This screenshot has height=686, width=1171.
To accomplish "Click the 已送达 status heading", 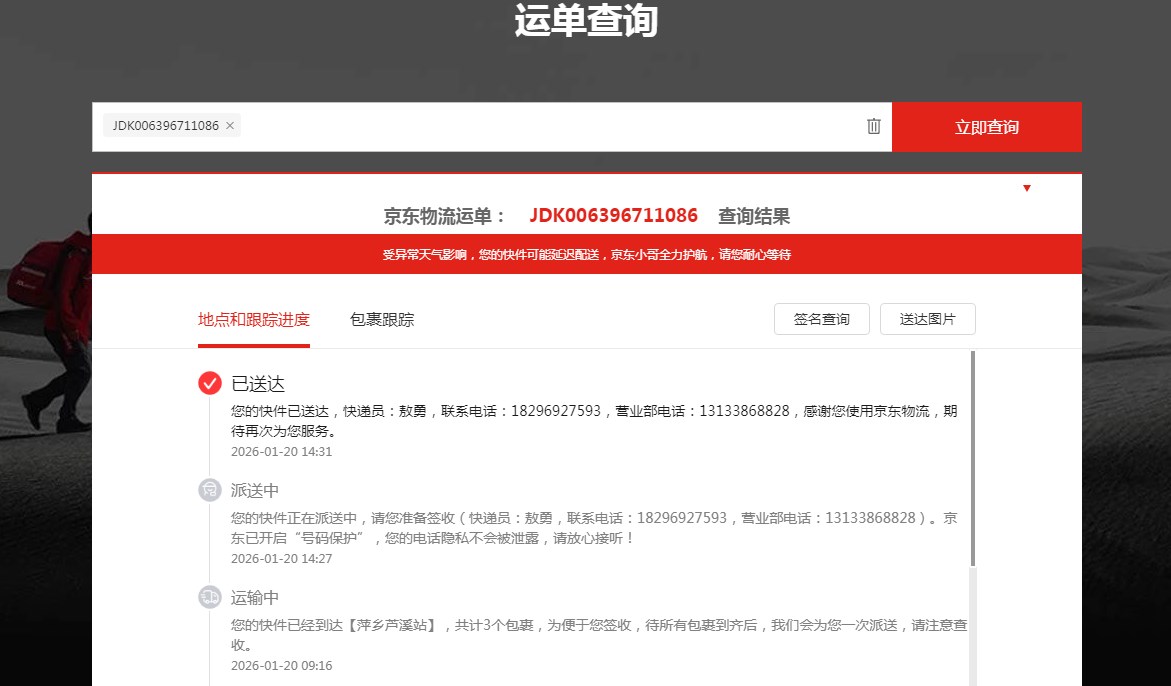I will click(258, 384).
